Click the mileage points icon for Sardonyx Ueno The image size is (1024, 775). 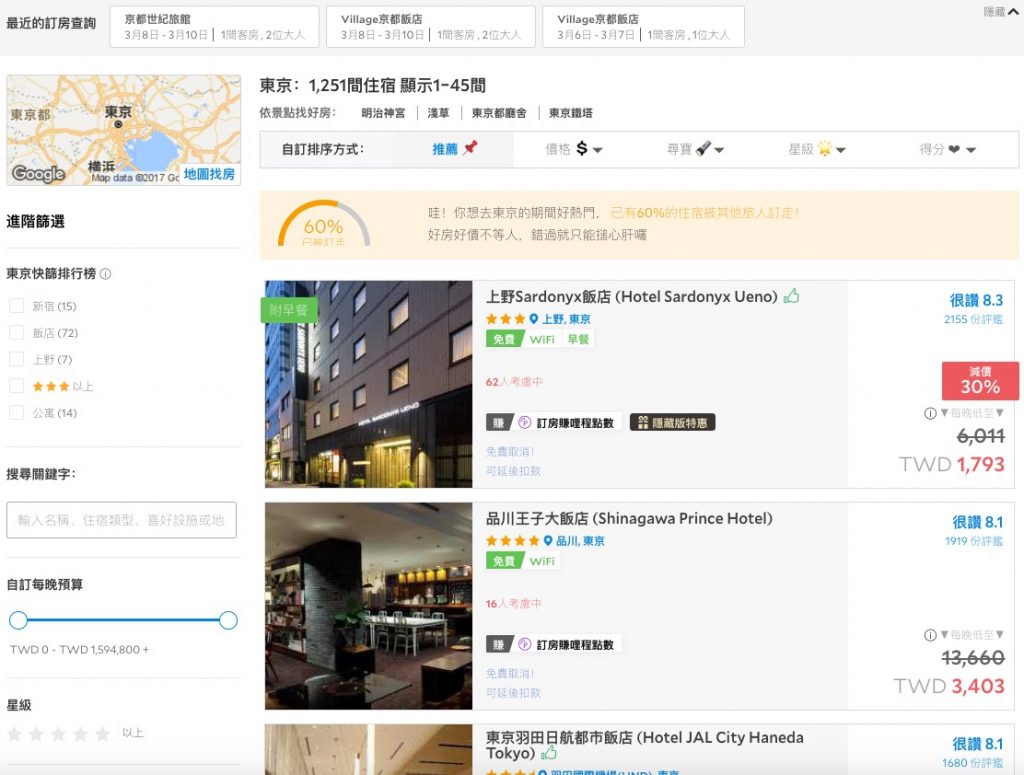tap(524, 422)
